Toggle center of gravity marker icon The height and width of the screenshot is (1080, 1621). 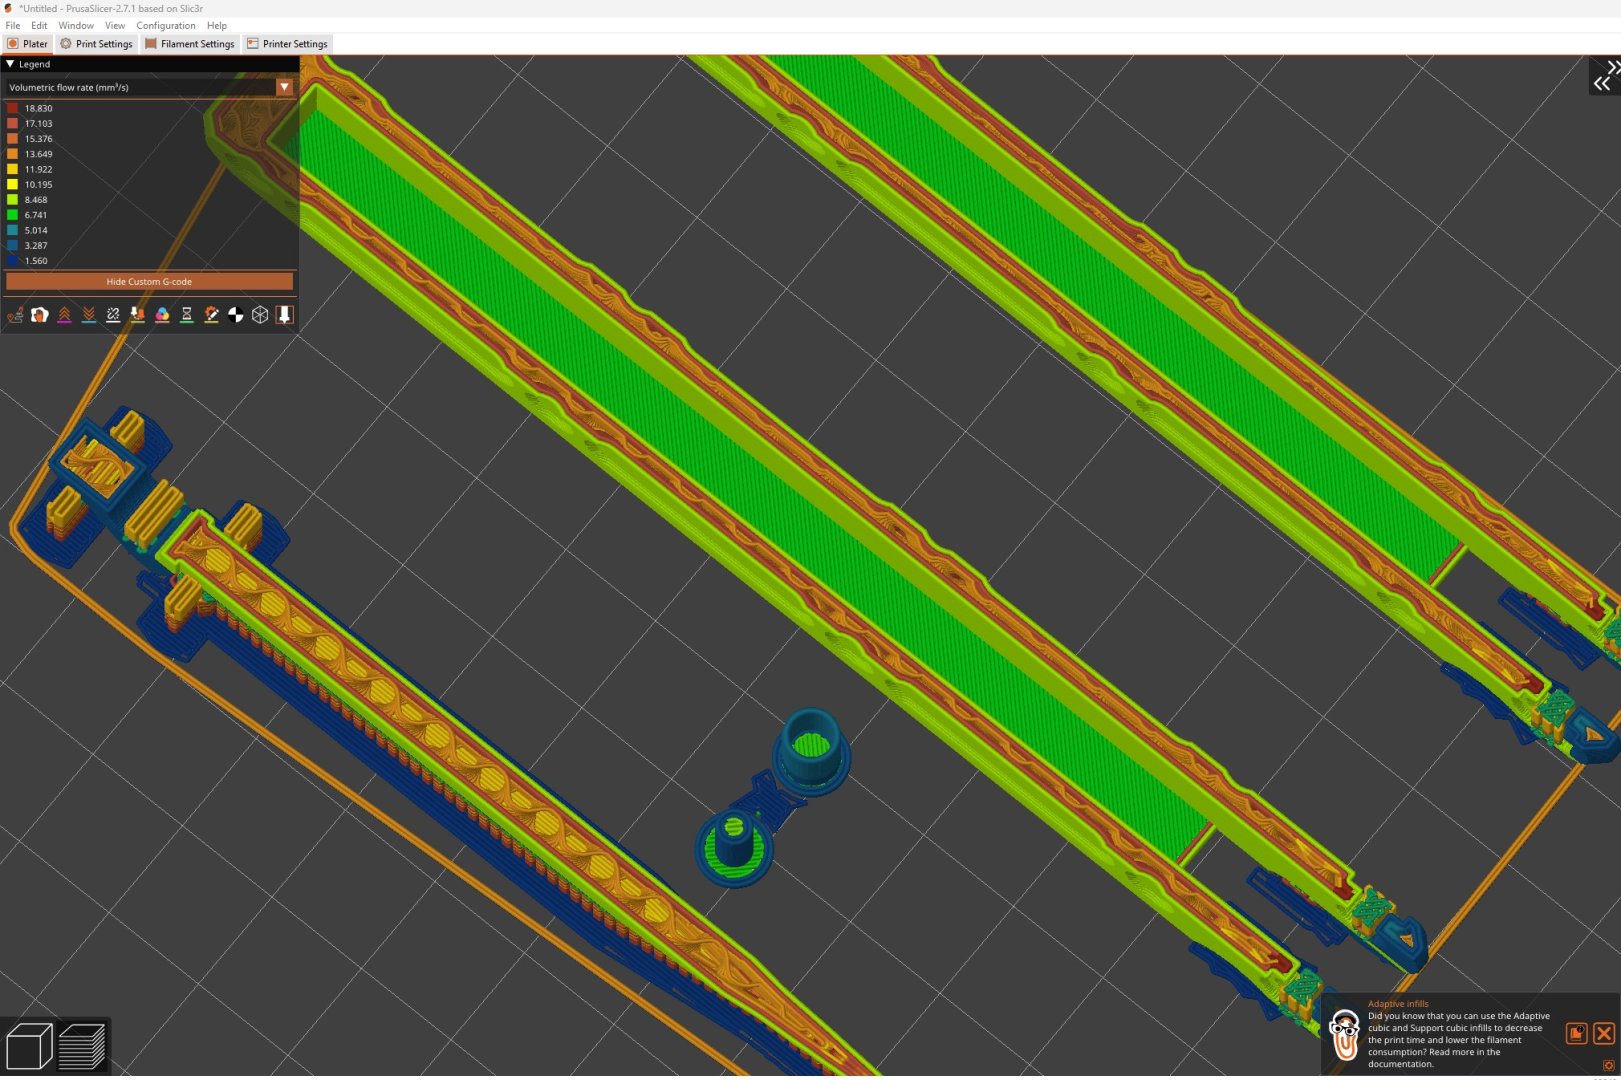tap(236, 315)
